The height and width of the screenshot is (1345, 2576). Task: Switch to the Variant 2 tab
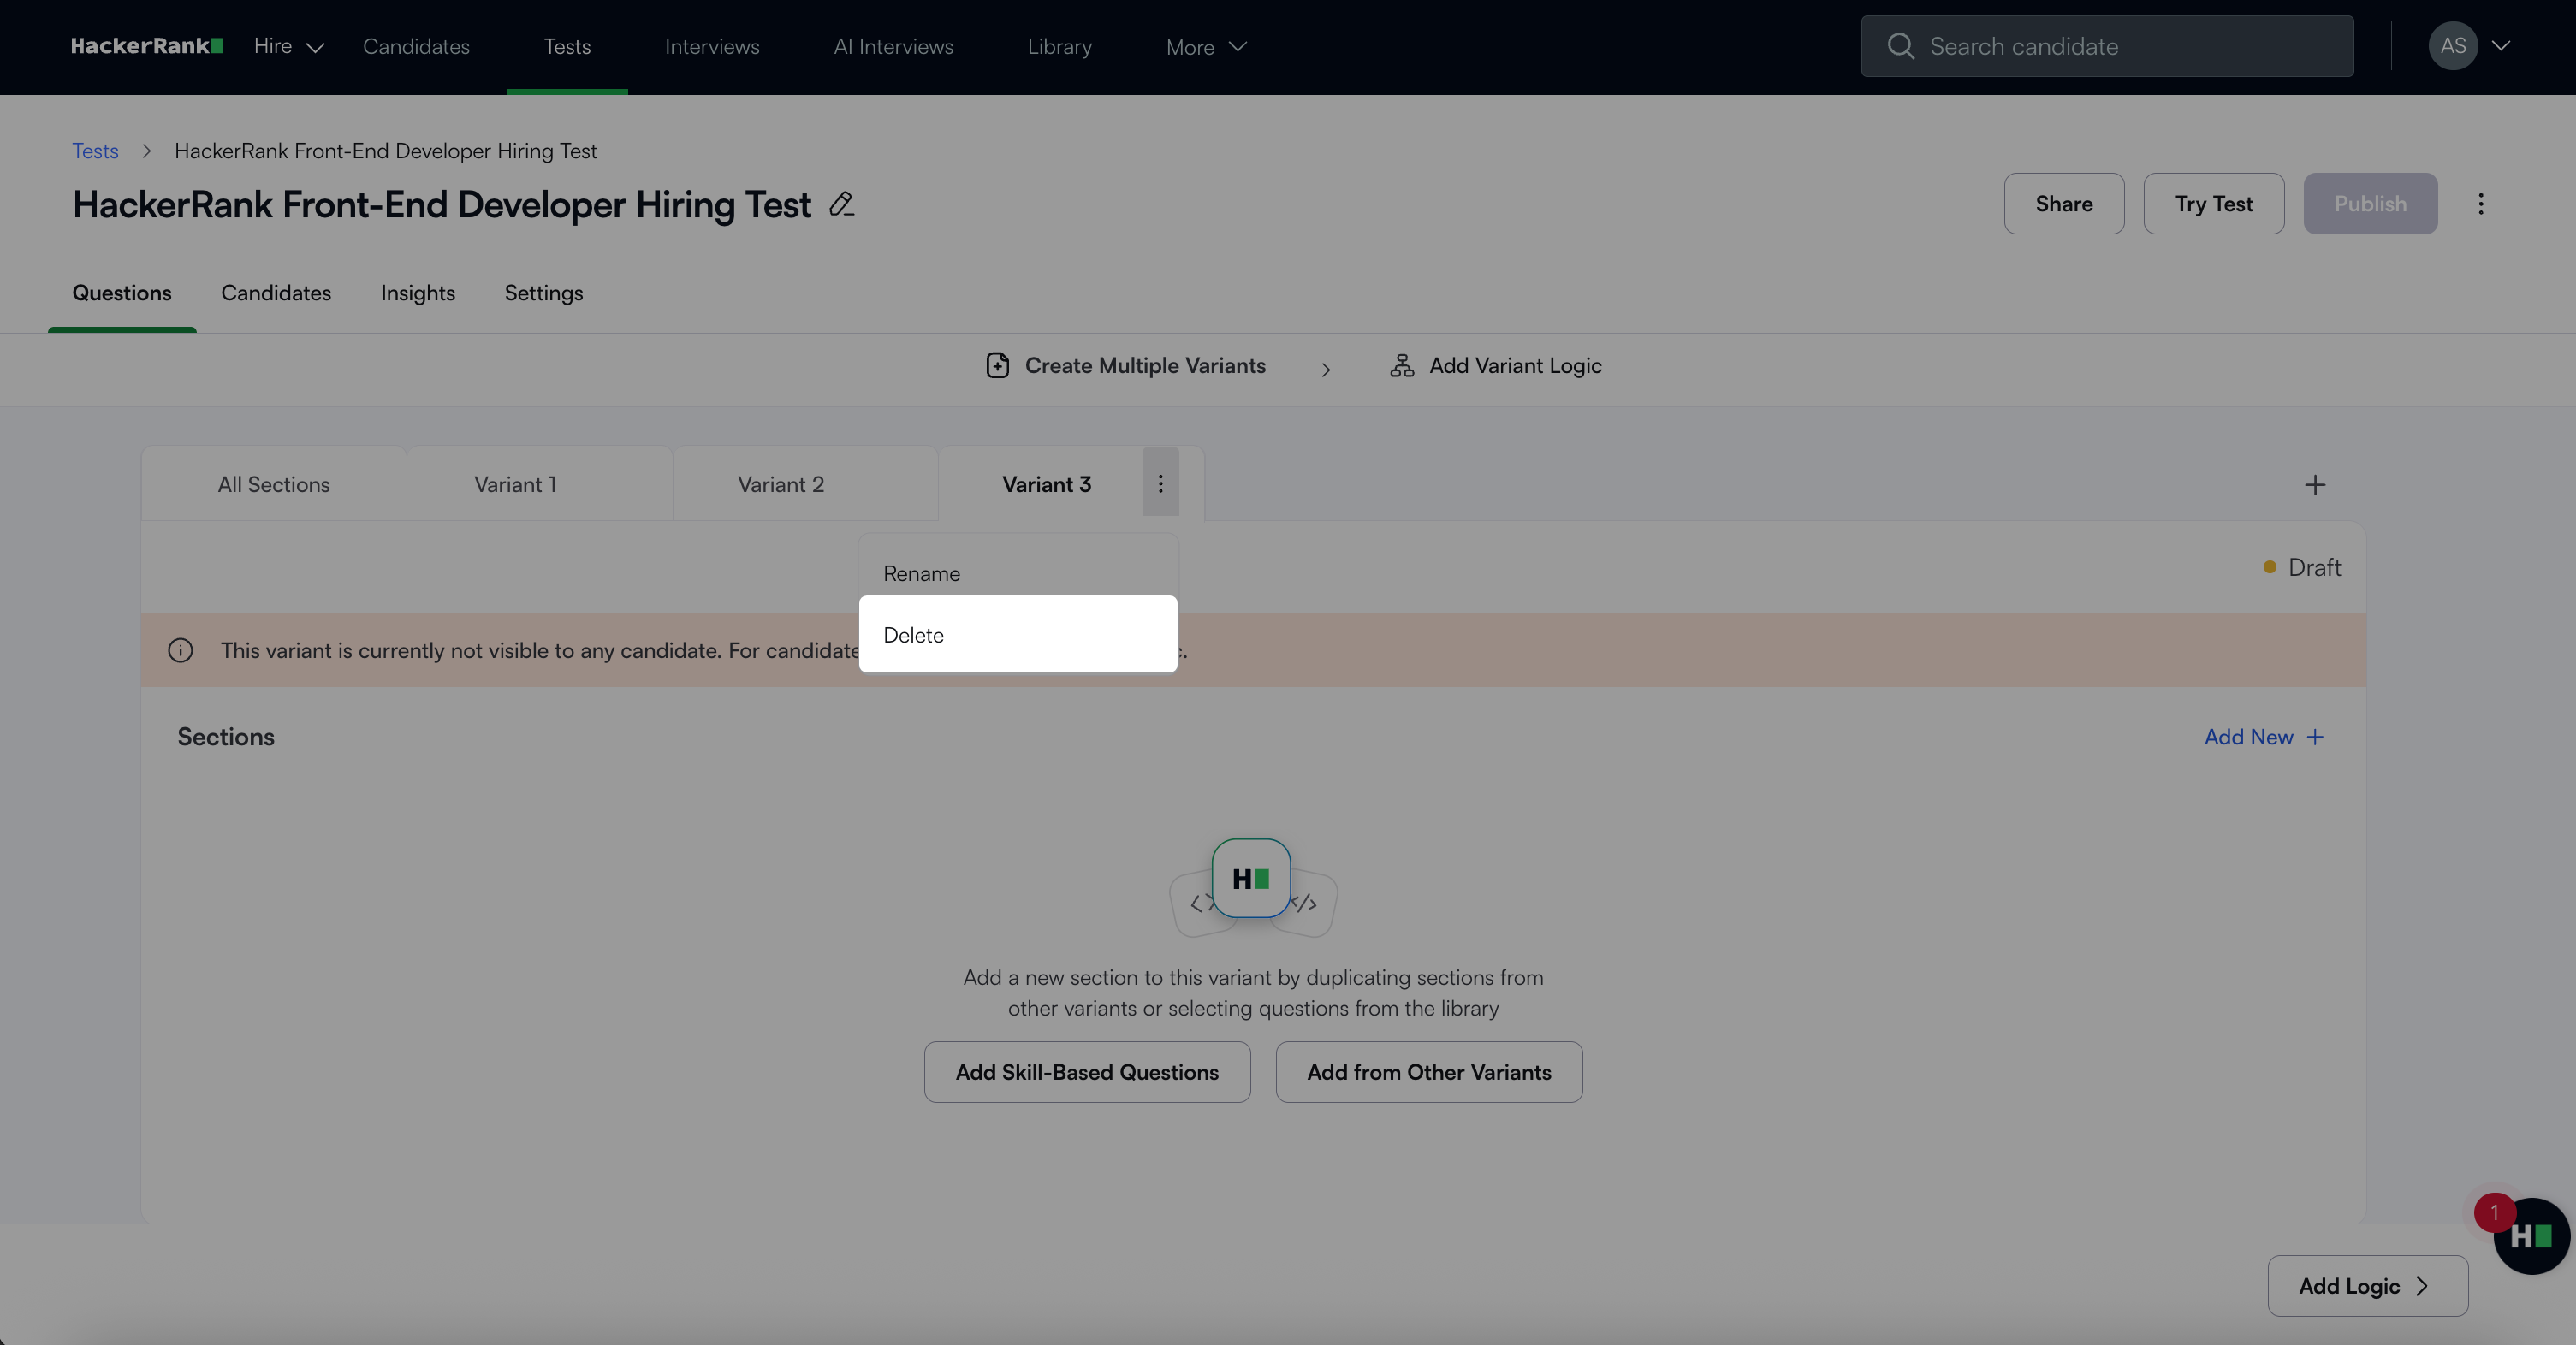click(781, 484)
